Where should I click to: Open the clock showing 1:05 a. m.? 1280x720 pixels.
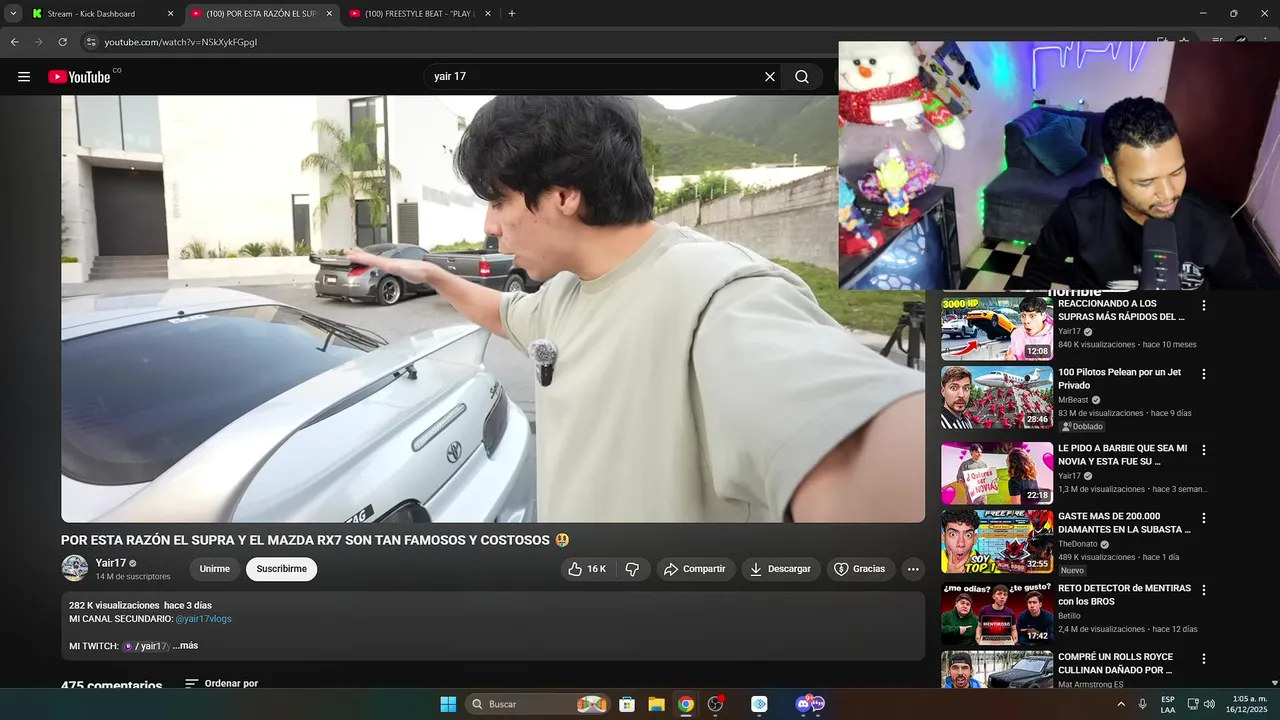point(1248,704)
